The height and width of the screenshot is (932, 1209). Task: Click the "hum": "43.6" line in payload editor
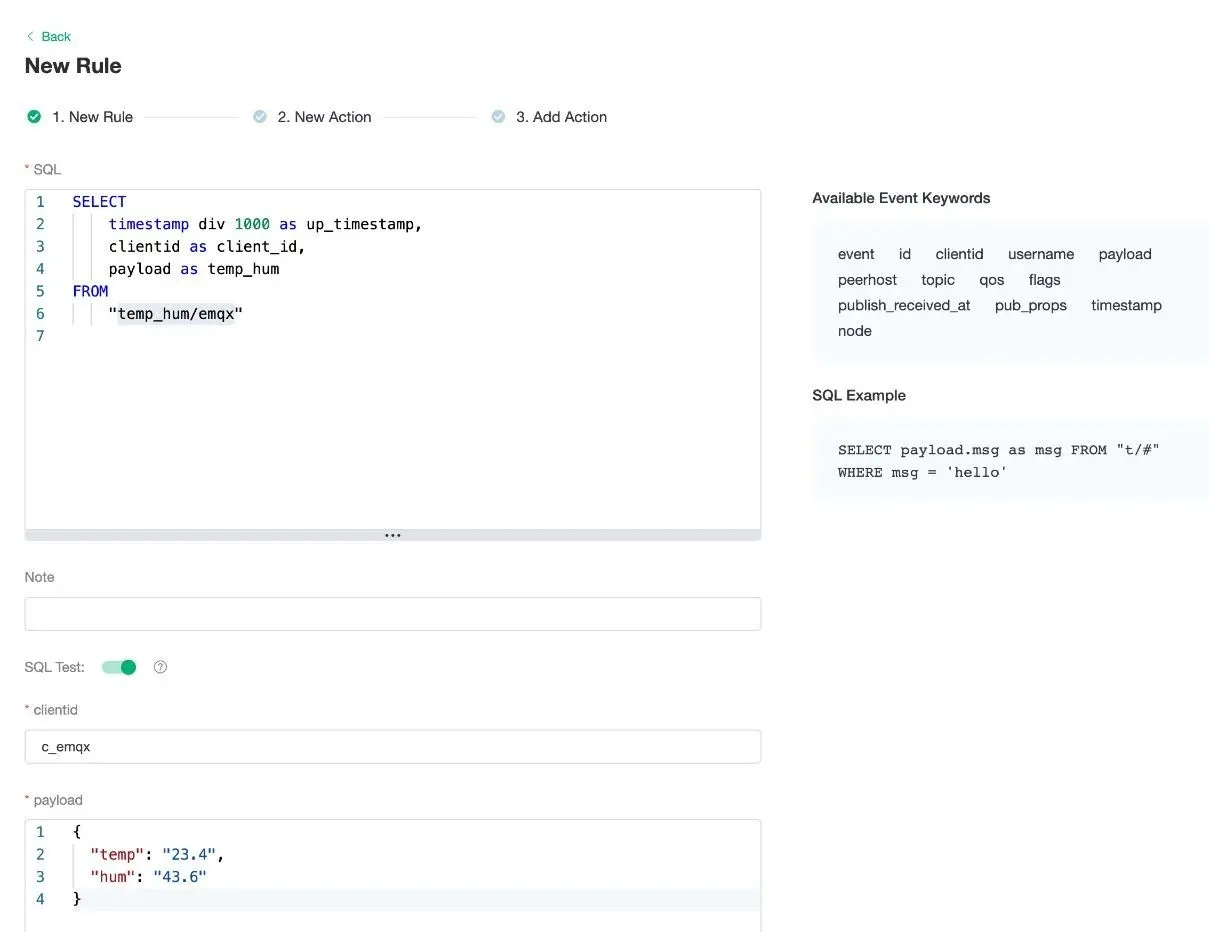pos(148,877)
